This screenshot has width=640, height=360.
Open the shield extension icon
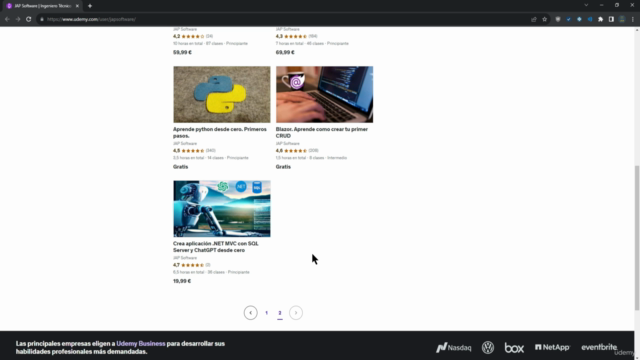pos(558,19)
